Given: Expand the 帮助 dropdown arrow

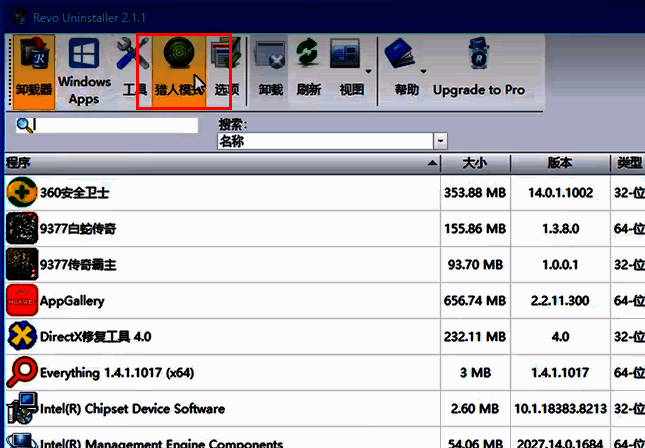Looking at the screenshot, I should pyautogui.click(x=423, y=71).
